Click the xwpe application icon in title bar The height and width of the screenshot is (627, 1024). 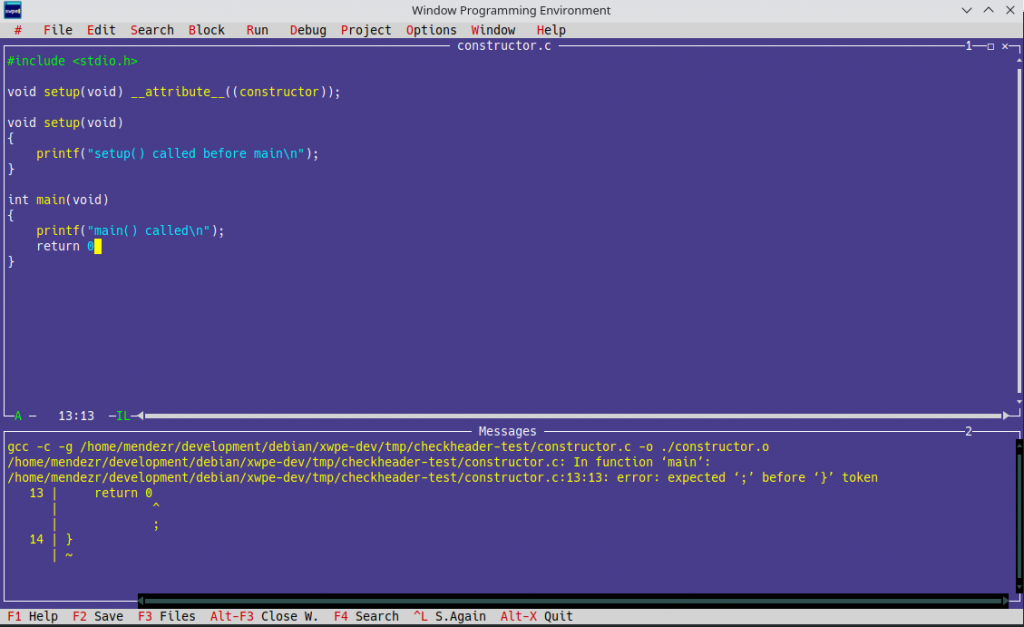12,10
